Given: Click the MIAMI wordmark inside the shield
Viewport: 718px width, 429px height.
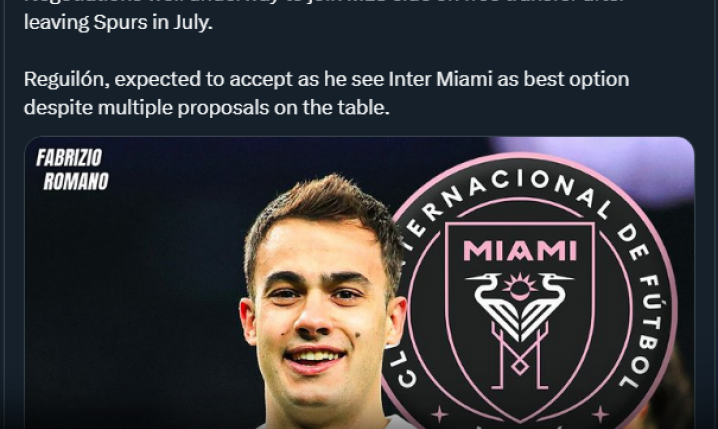Looking at the screenshot, I should (x=519, y=250).
